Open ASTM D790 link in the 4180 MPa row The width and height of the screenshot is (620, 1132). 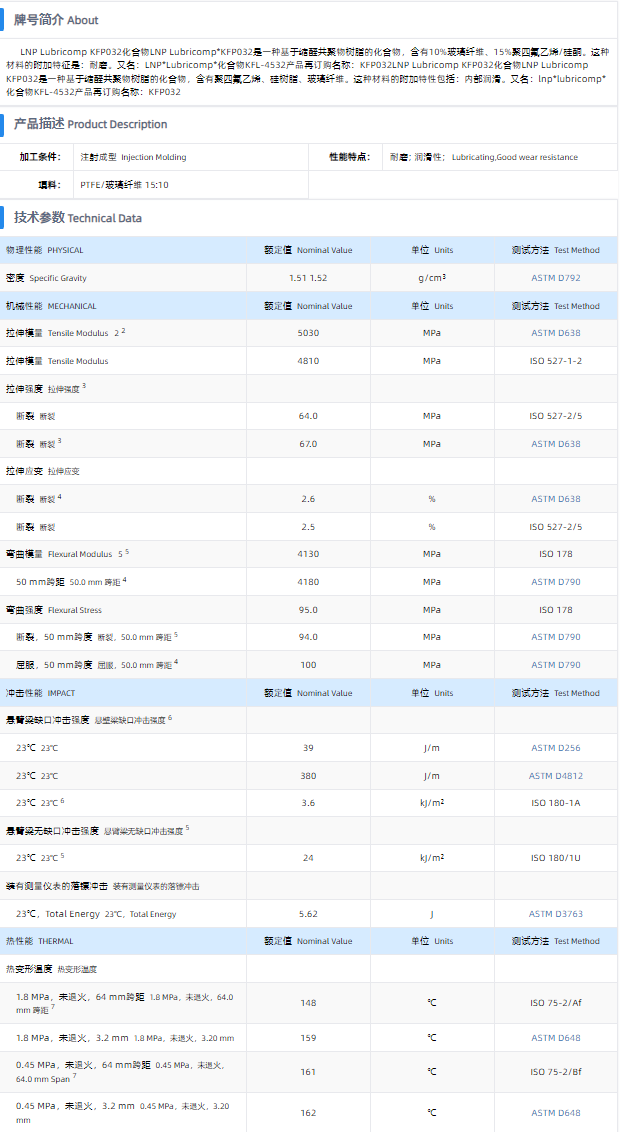coord(555,582)
